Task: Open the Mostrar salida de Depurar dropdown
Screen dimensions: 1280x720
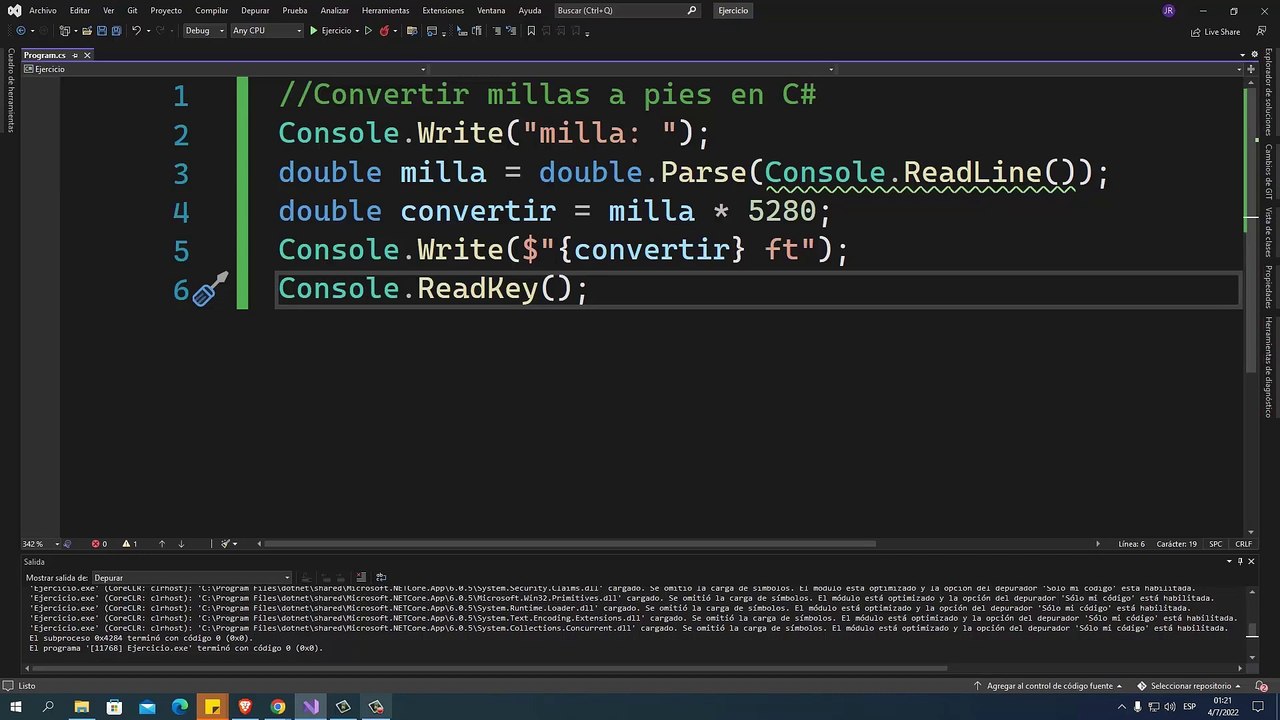Action: click(x=192, y=577)
